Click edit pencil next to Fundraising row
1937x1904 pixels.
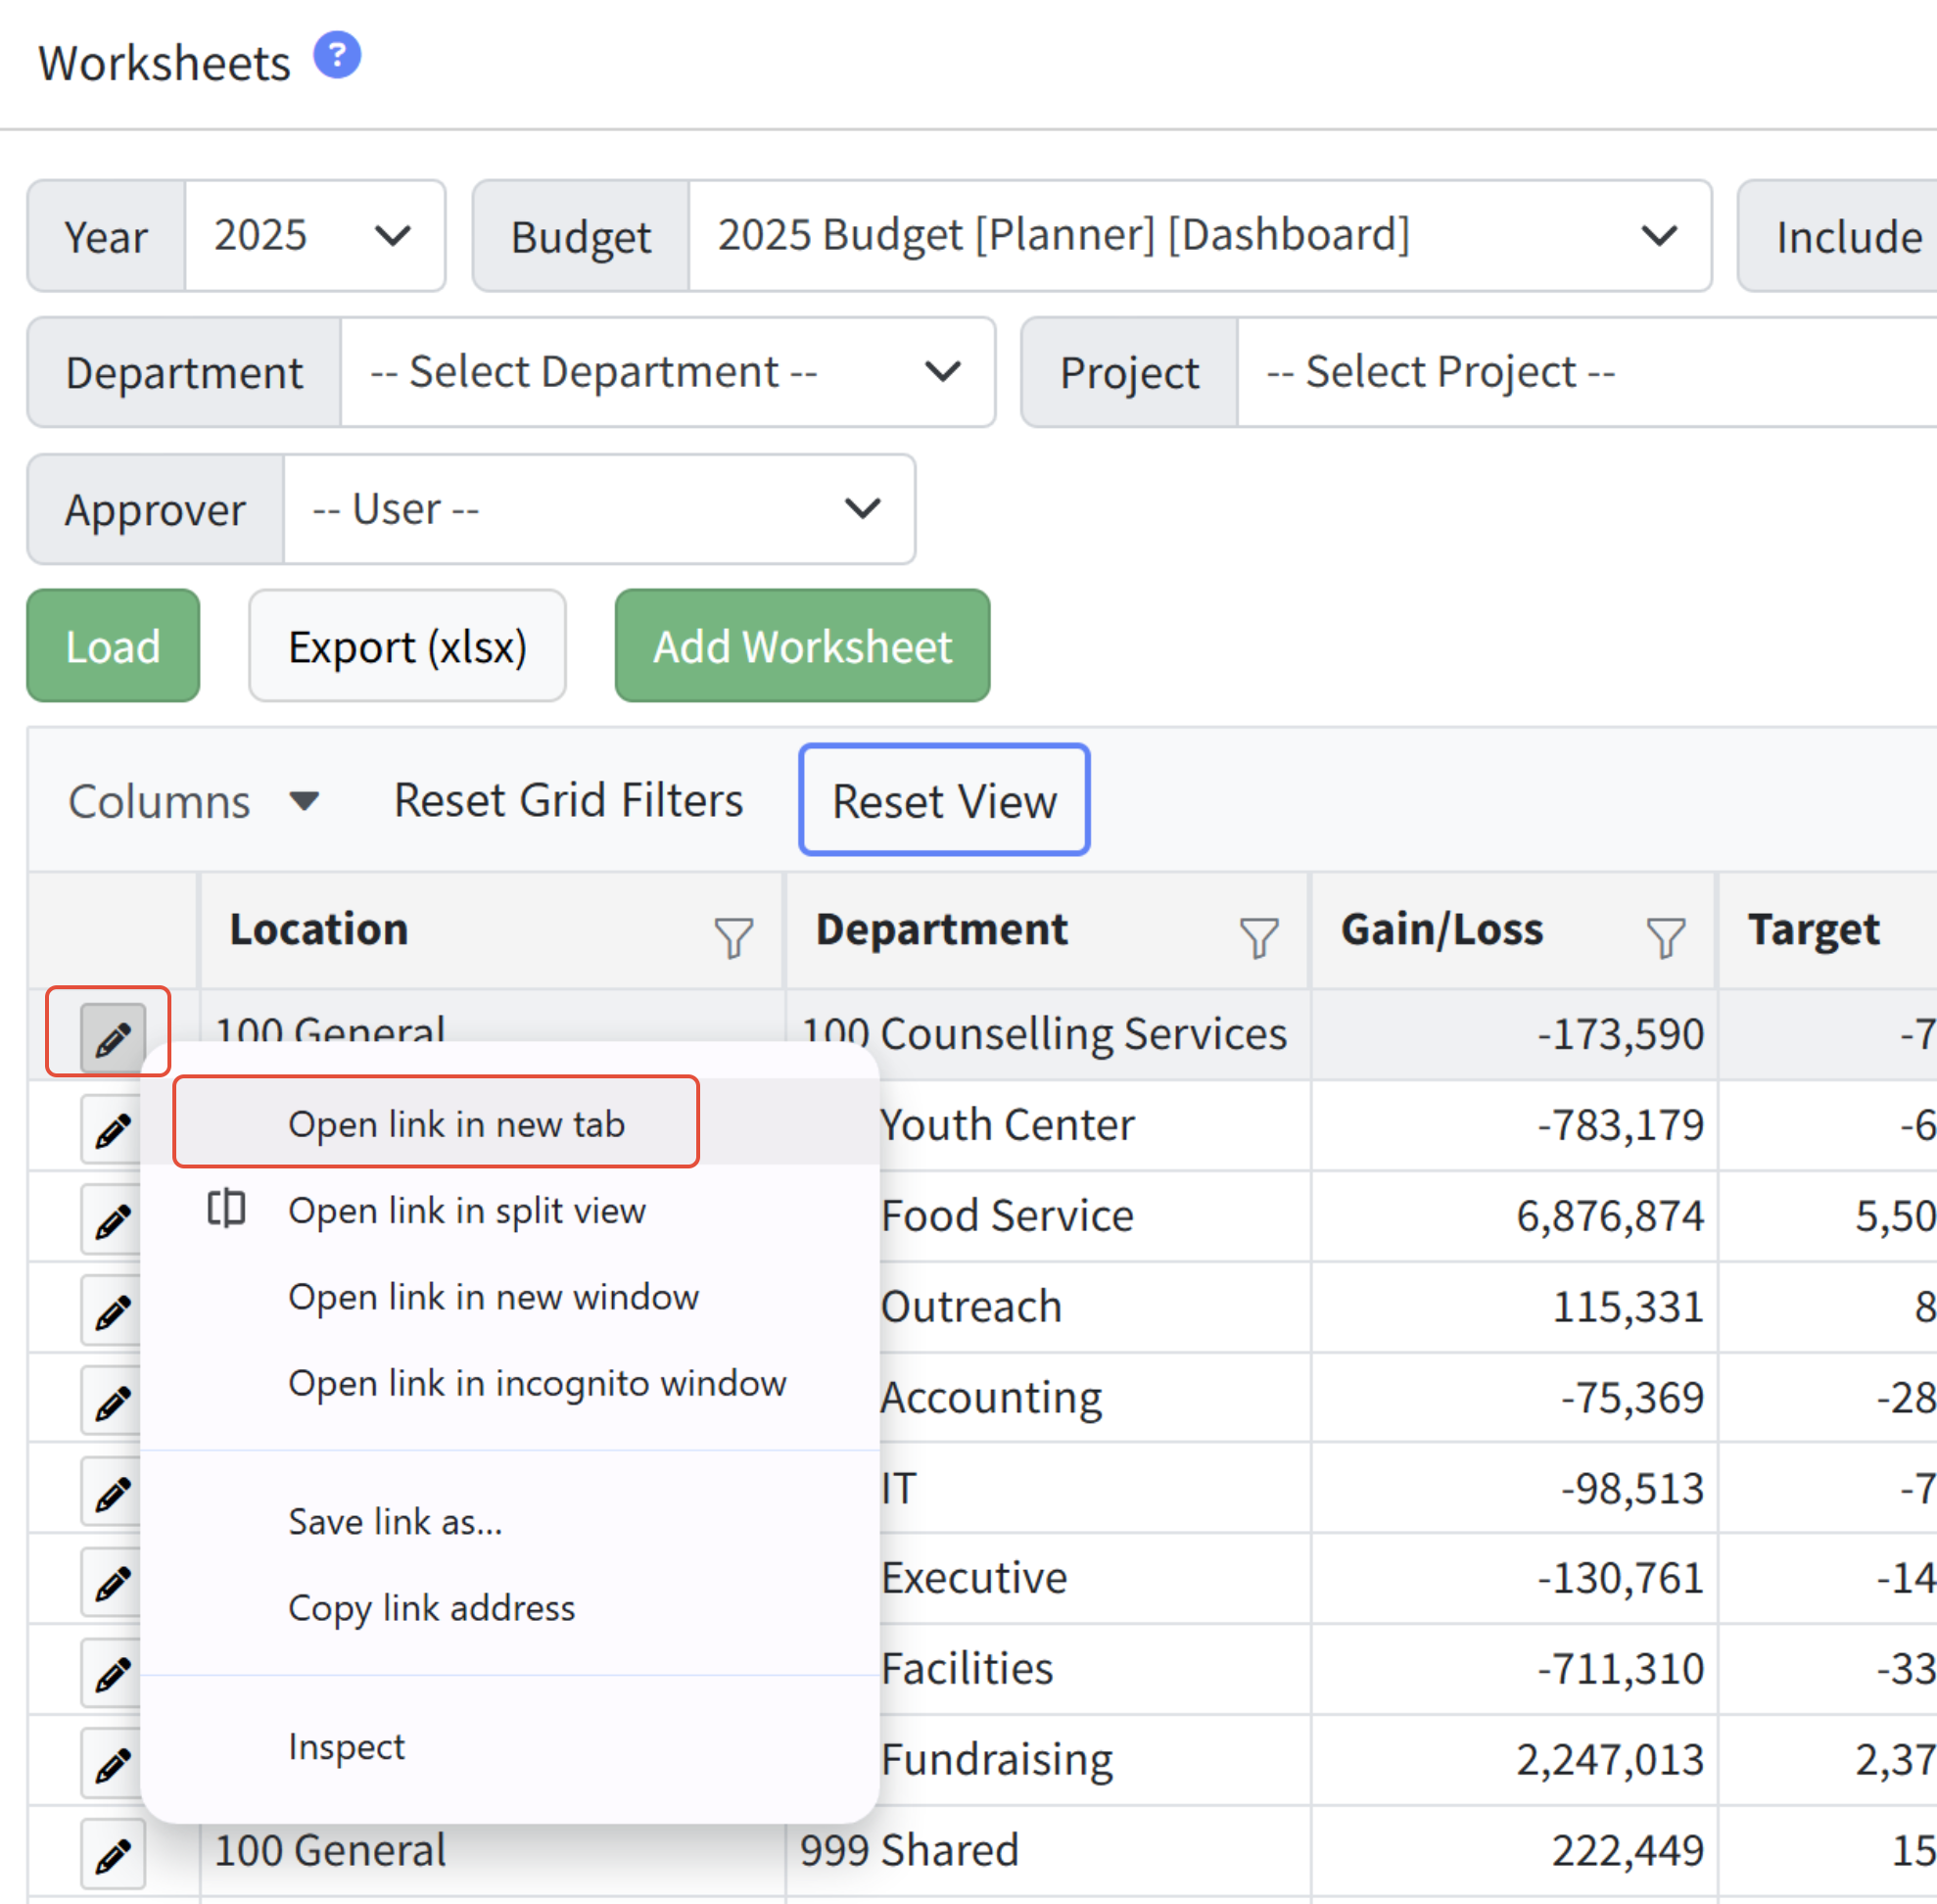pos(112,1765)
